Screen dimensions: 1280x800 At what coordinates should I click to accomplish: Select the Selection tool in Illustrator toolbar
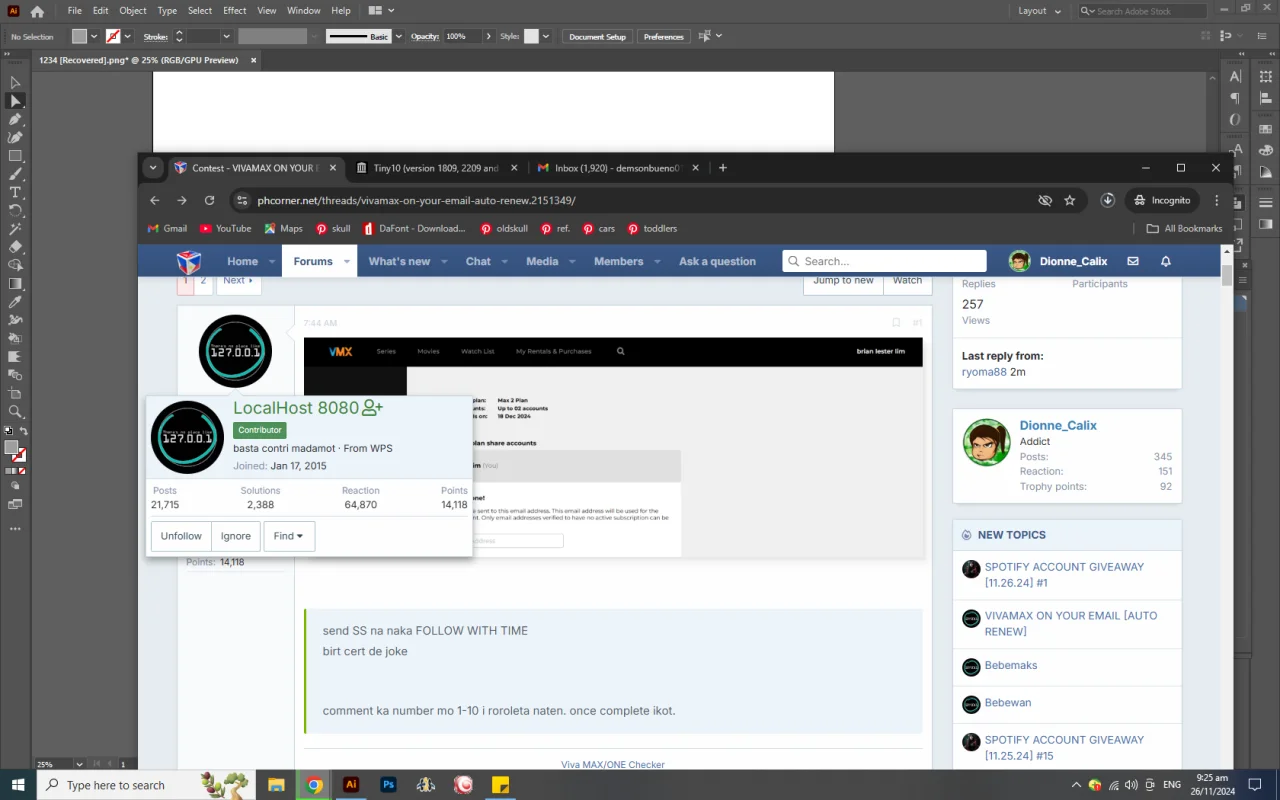pyautogui.click(x=15, y=82)
